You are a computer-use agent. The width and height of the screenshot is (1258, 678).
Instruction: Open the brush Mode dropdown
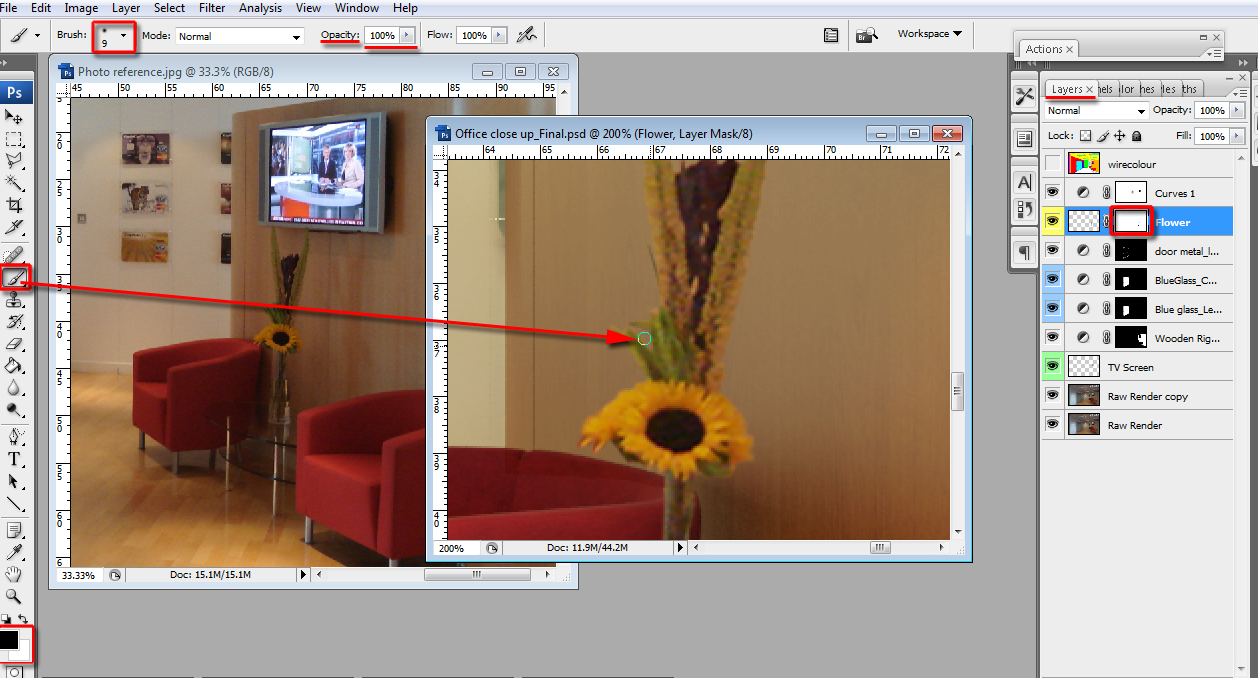point(240,36)
